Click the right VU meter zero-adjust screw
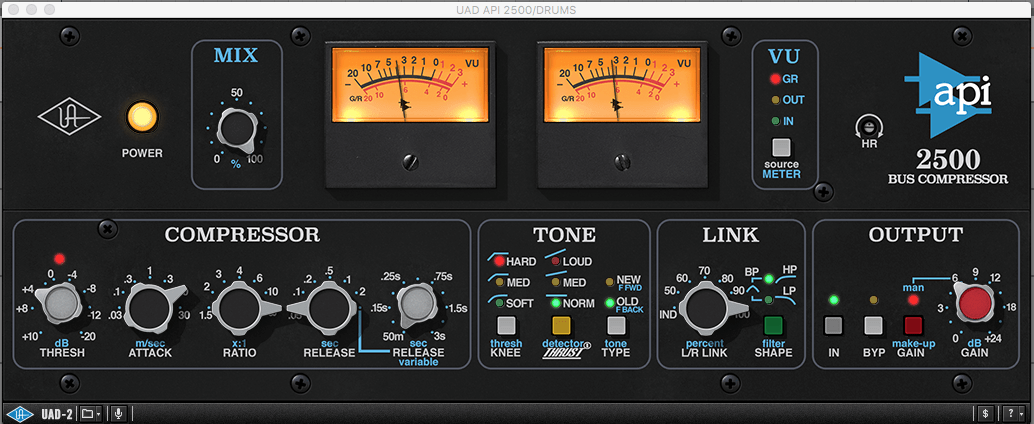1034x424 pixels. coord(621,160)
